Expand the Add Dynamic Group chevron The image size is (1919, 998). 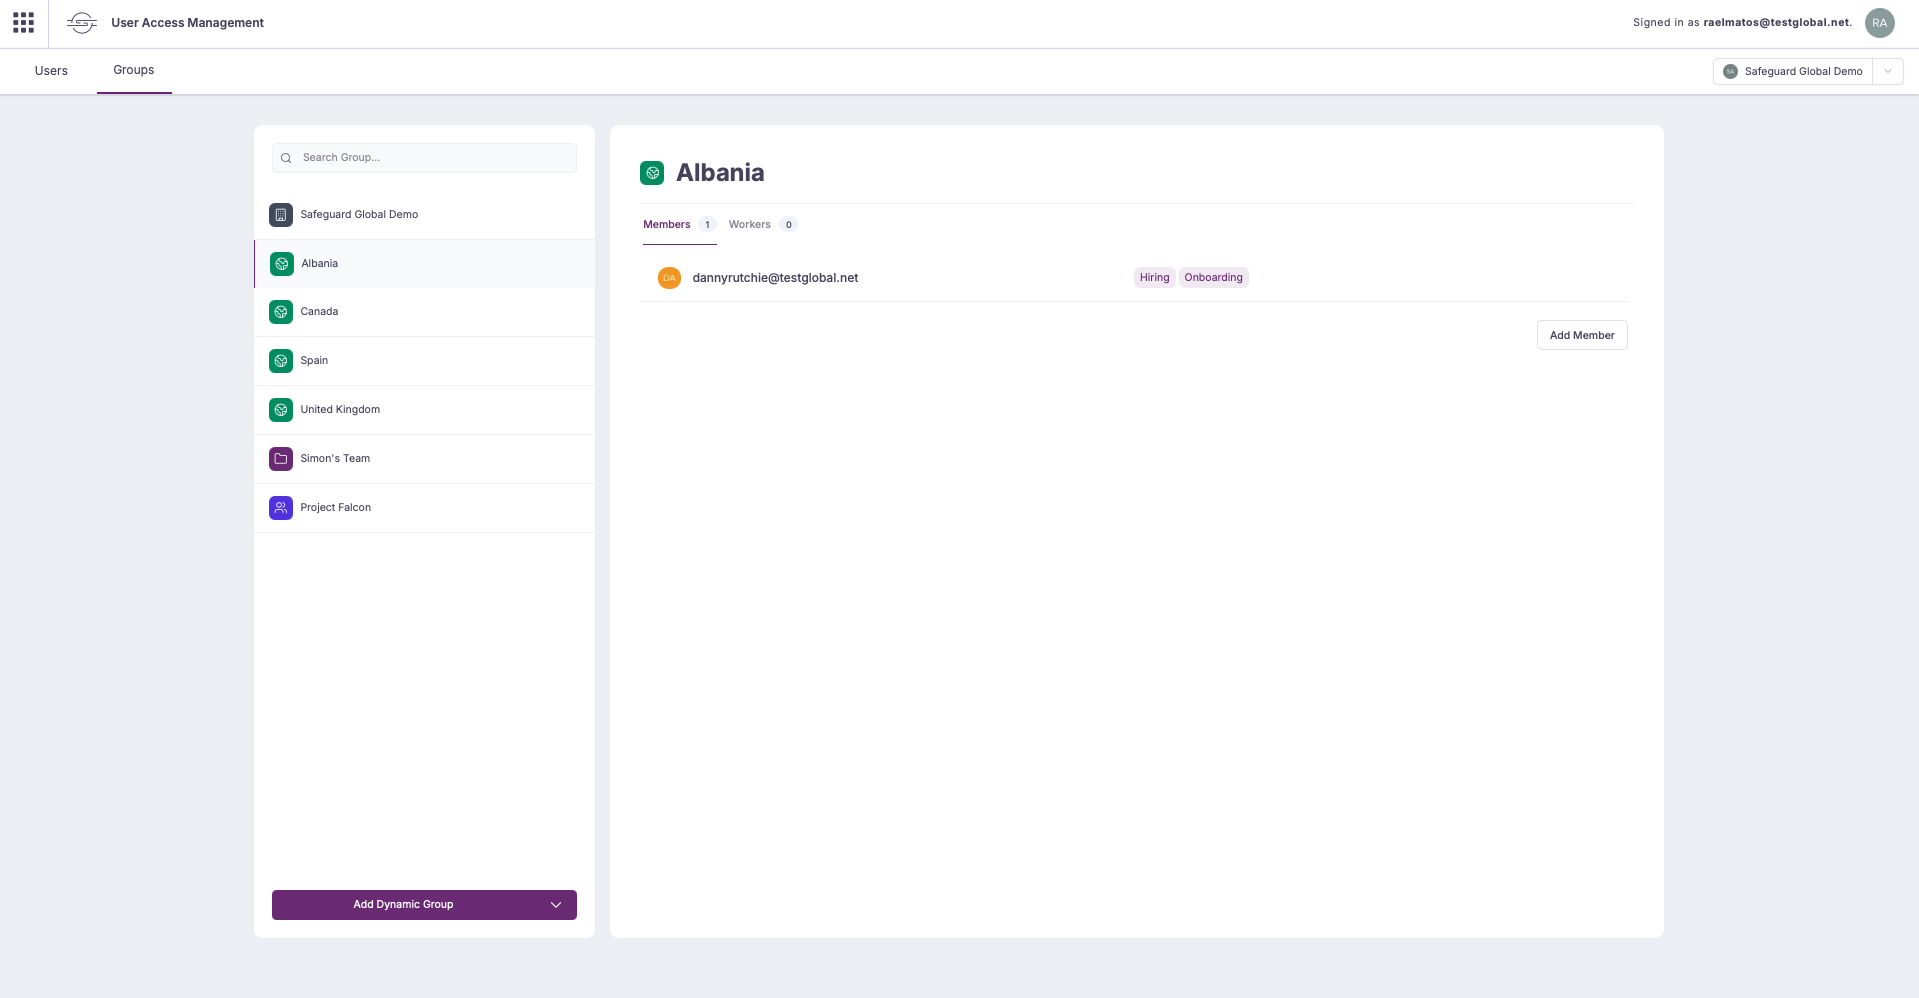[556, 905]
